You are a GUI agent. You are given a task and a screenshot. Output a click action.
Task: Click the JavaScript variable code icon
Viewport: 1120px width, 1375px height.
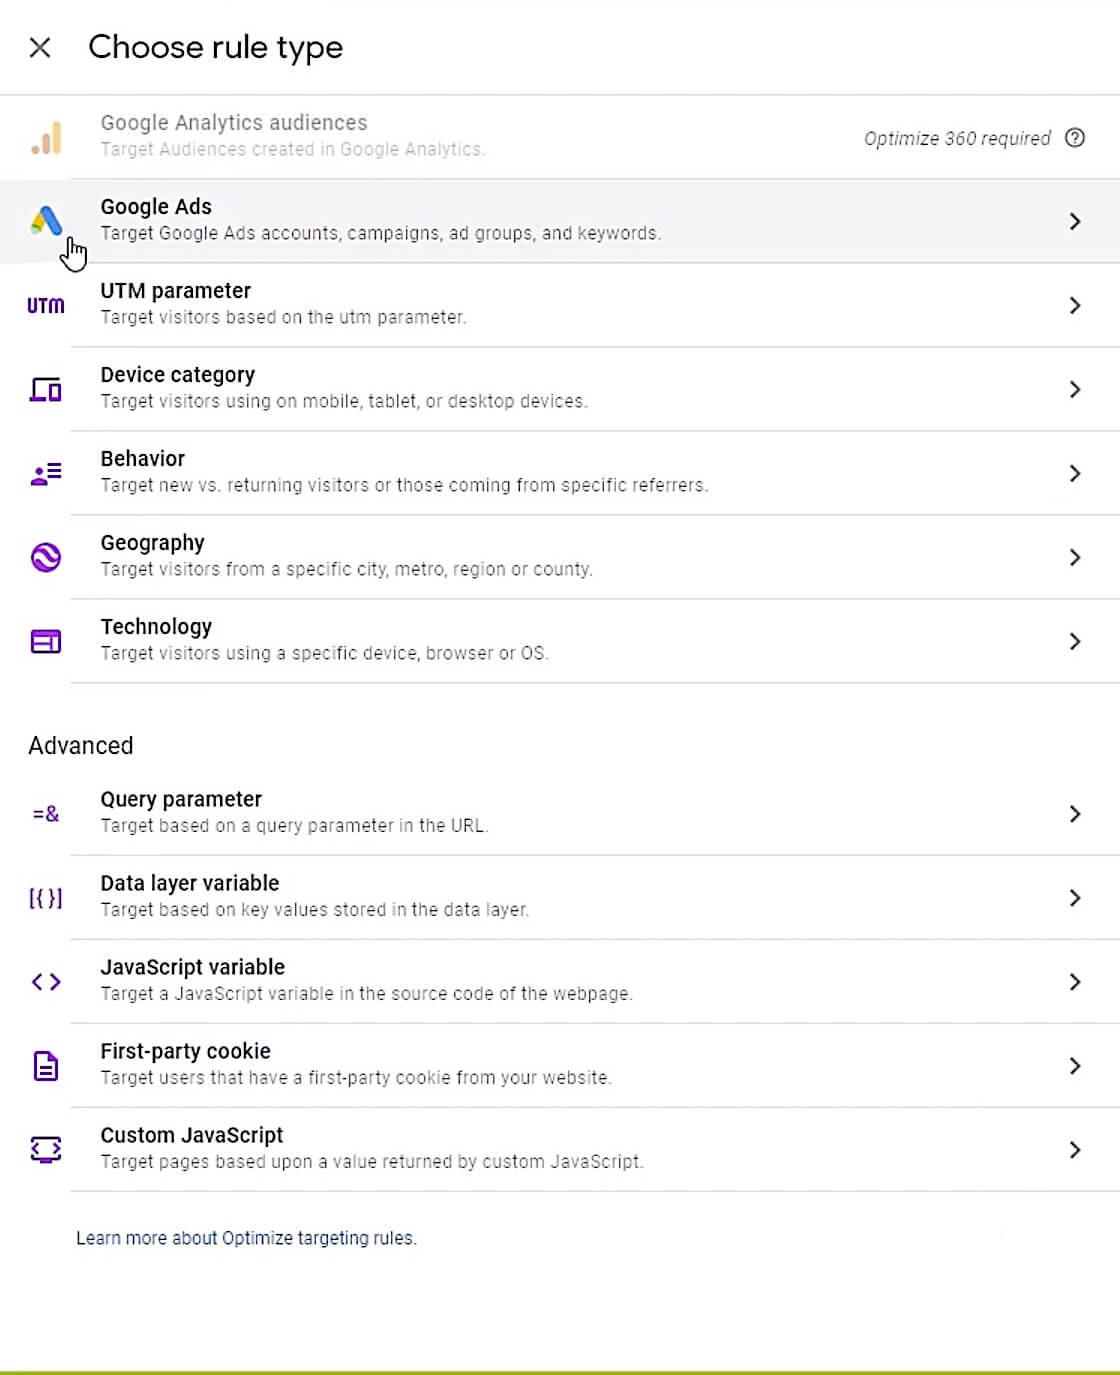pos(46,982)
